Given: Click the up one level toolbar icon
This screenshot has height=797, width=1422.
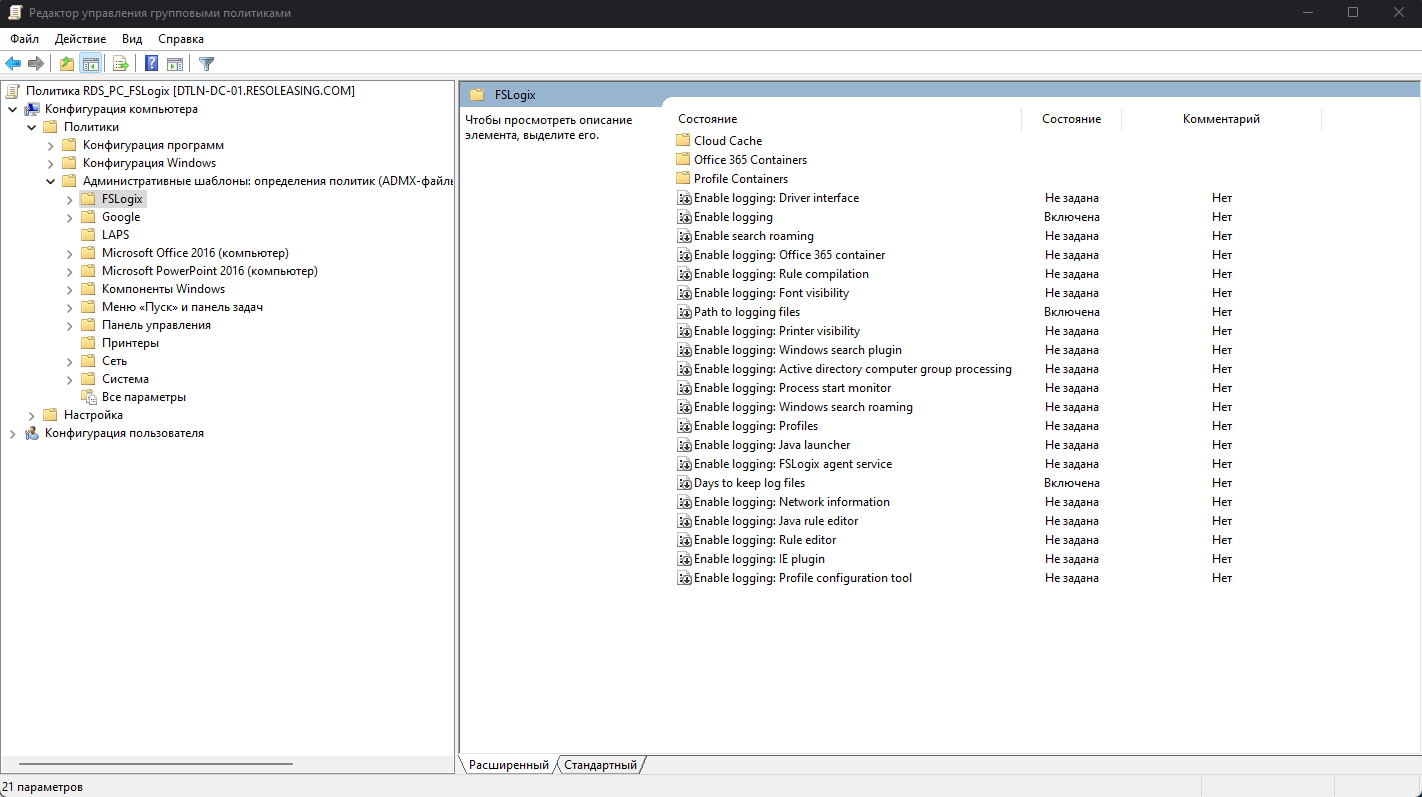Looking at the screenshot, I should pyautogui.click(x=65, y=63).
